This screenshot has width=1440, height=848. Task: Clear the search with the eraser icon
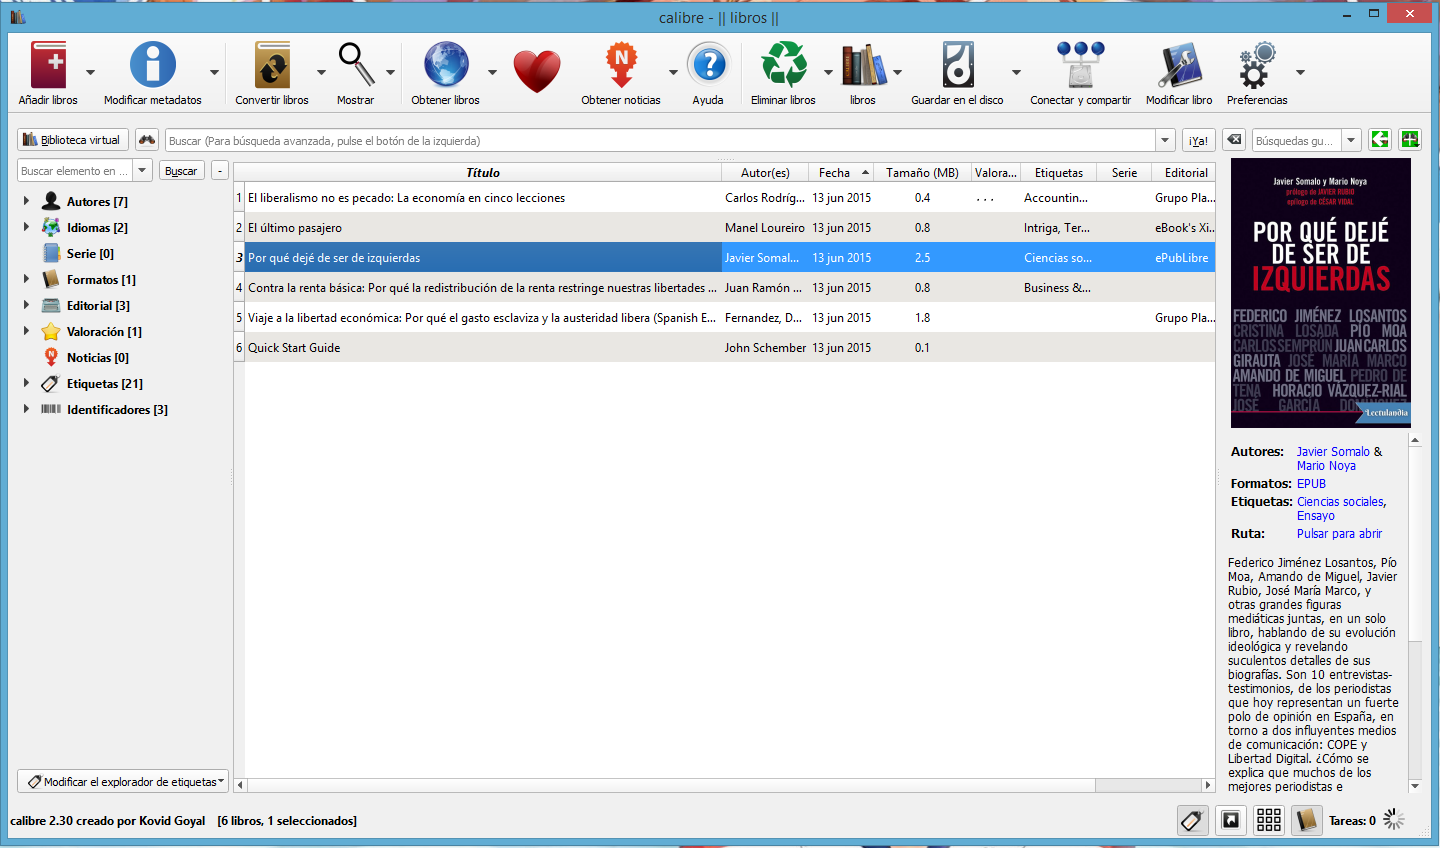point(1234,140)
